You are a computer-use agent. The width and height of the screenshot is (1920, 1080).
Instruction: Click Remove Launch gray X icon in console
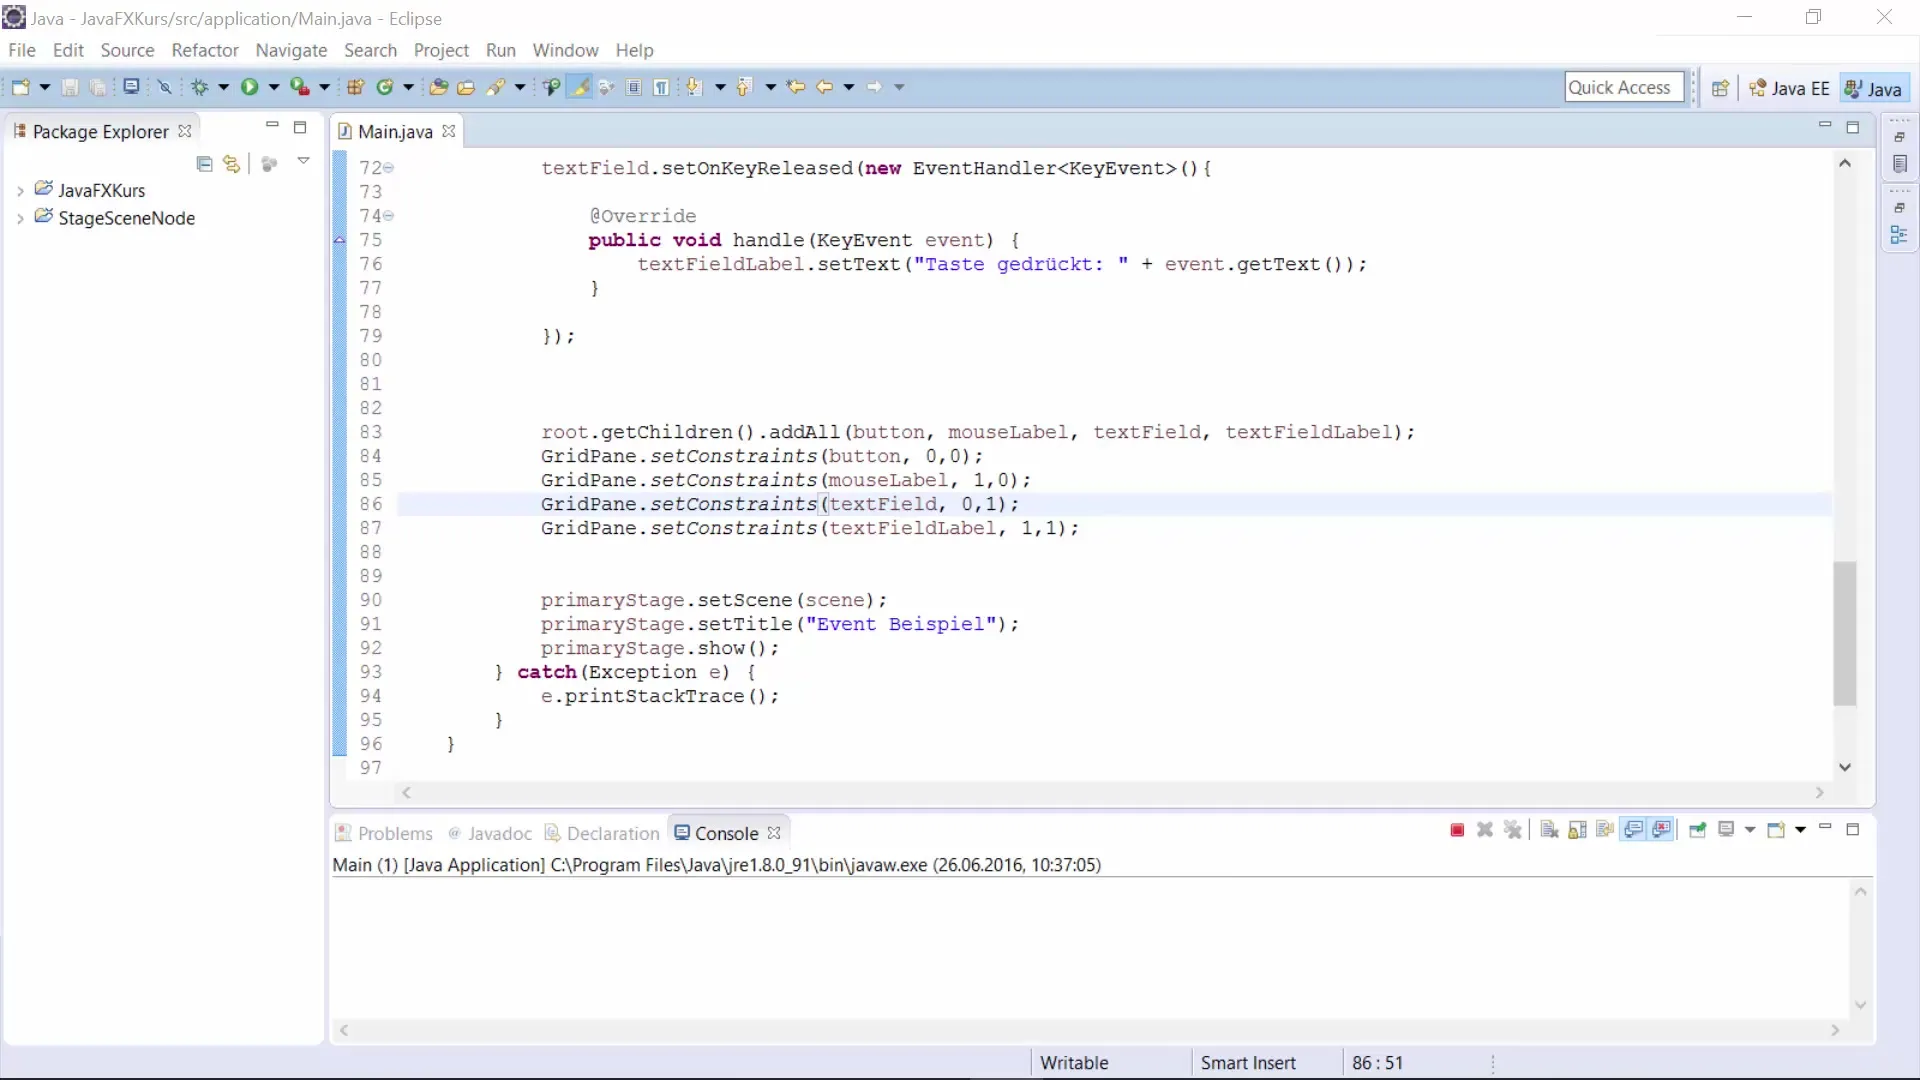[x=1485, y=830]
